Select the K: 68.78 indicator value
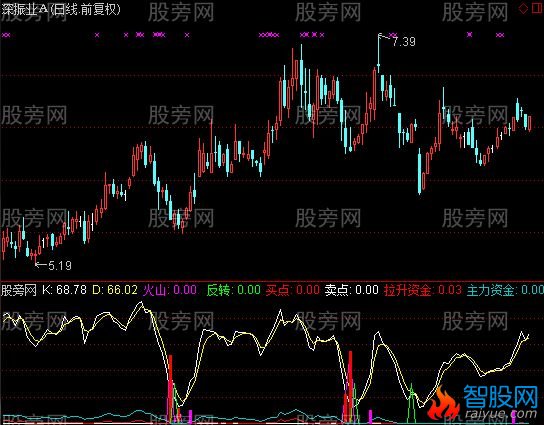Screen dimensions: 544x425 (64, 289)
